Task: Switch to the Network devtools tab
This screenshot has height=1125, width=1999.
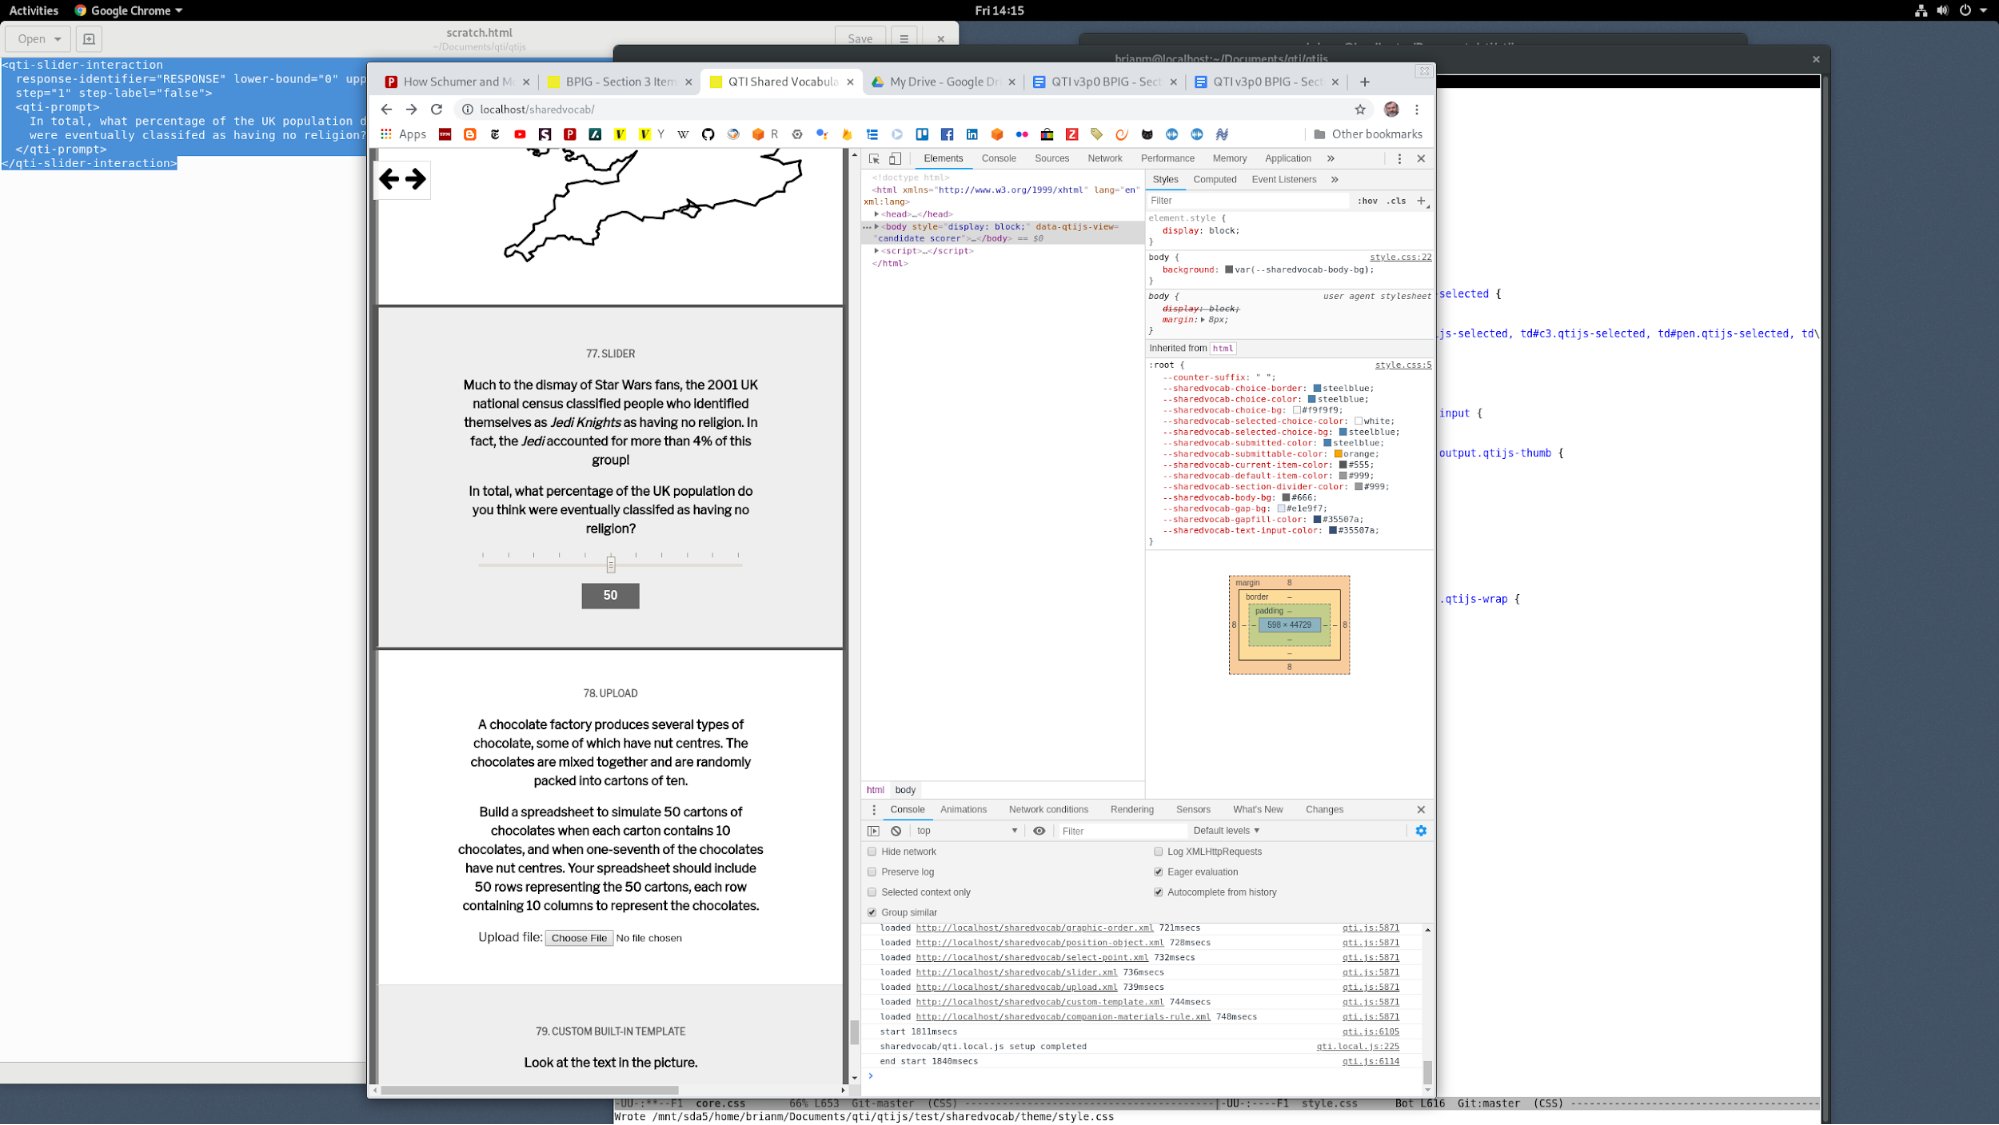Action: pyautogui.click(x=1104, y=159)
